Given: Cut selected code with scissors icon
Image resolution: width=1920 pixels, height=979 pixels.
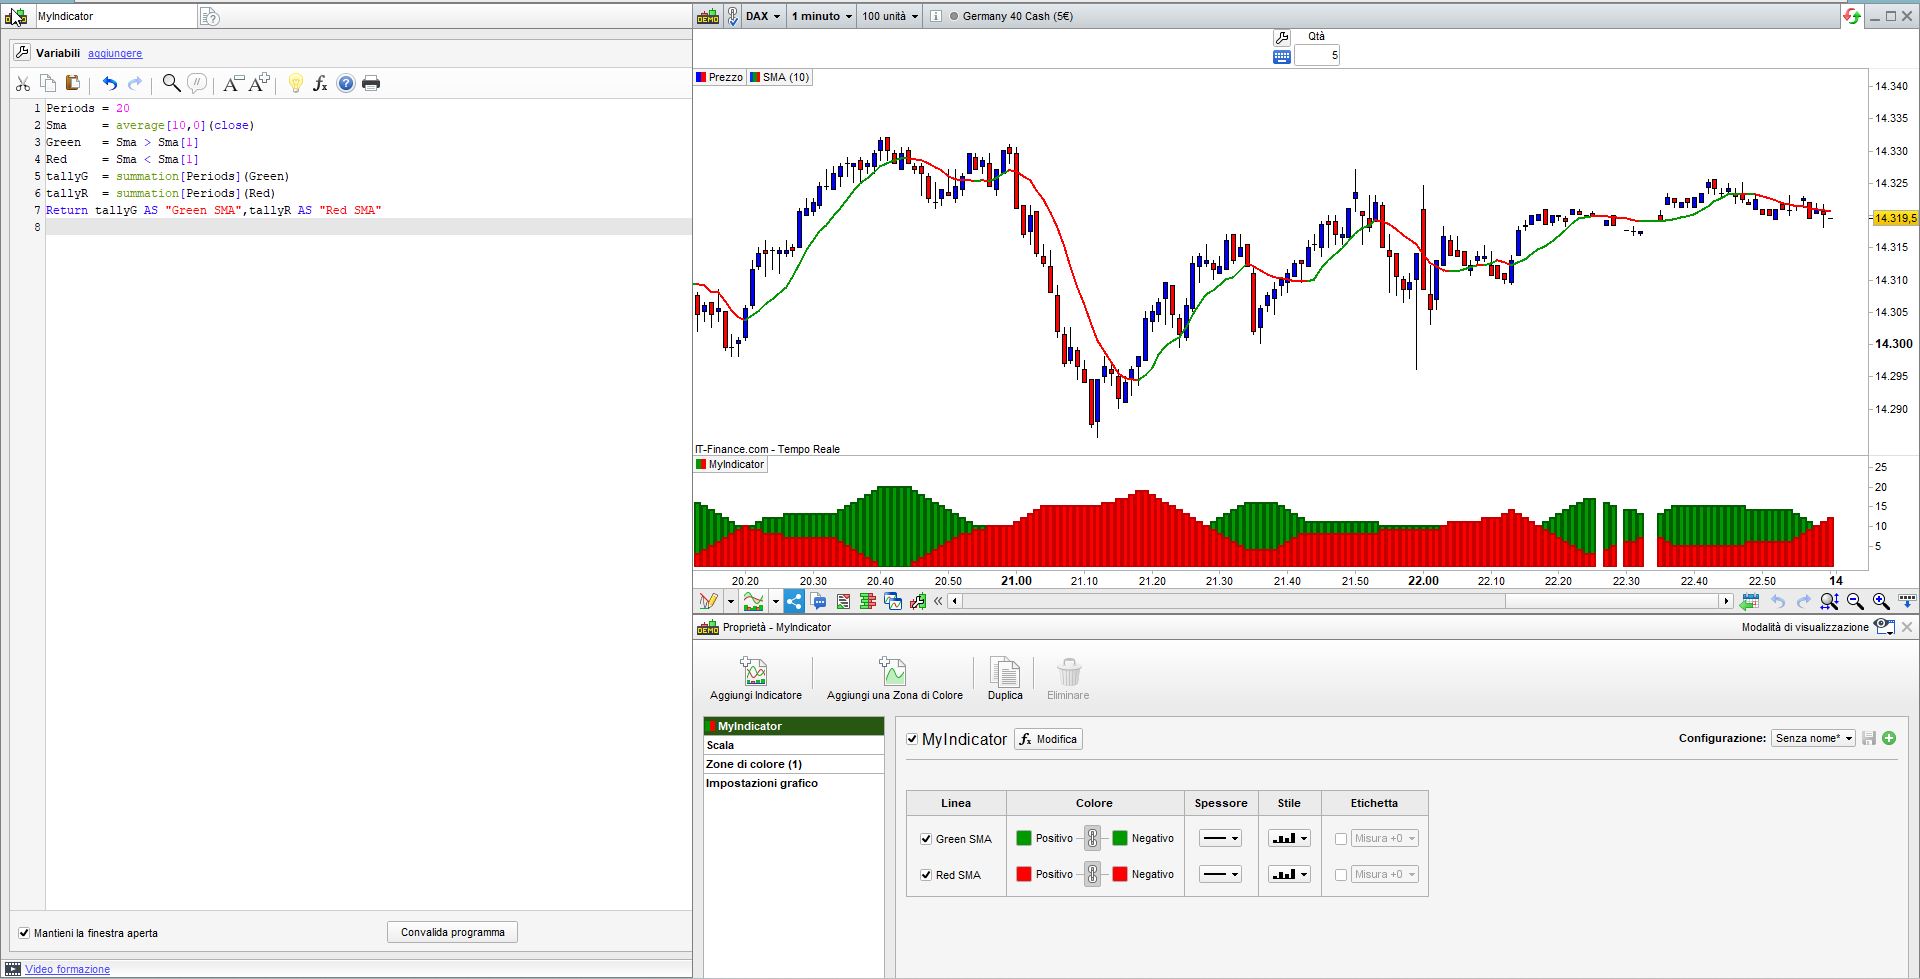Looking at the screenshot, I should click(x=22, y=84).
